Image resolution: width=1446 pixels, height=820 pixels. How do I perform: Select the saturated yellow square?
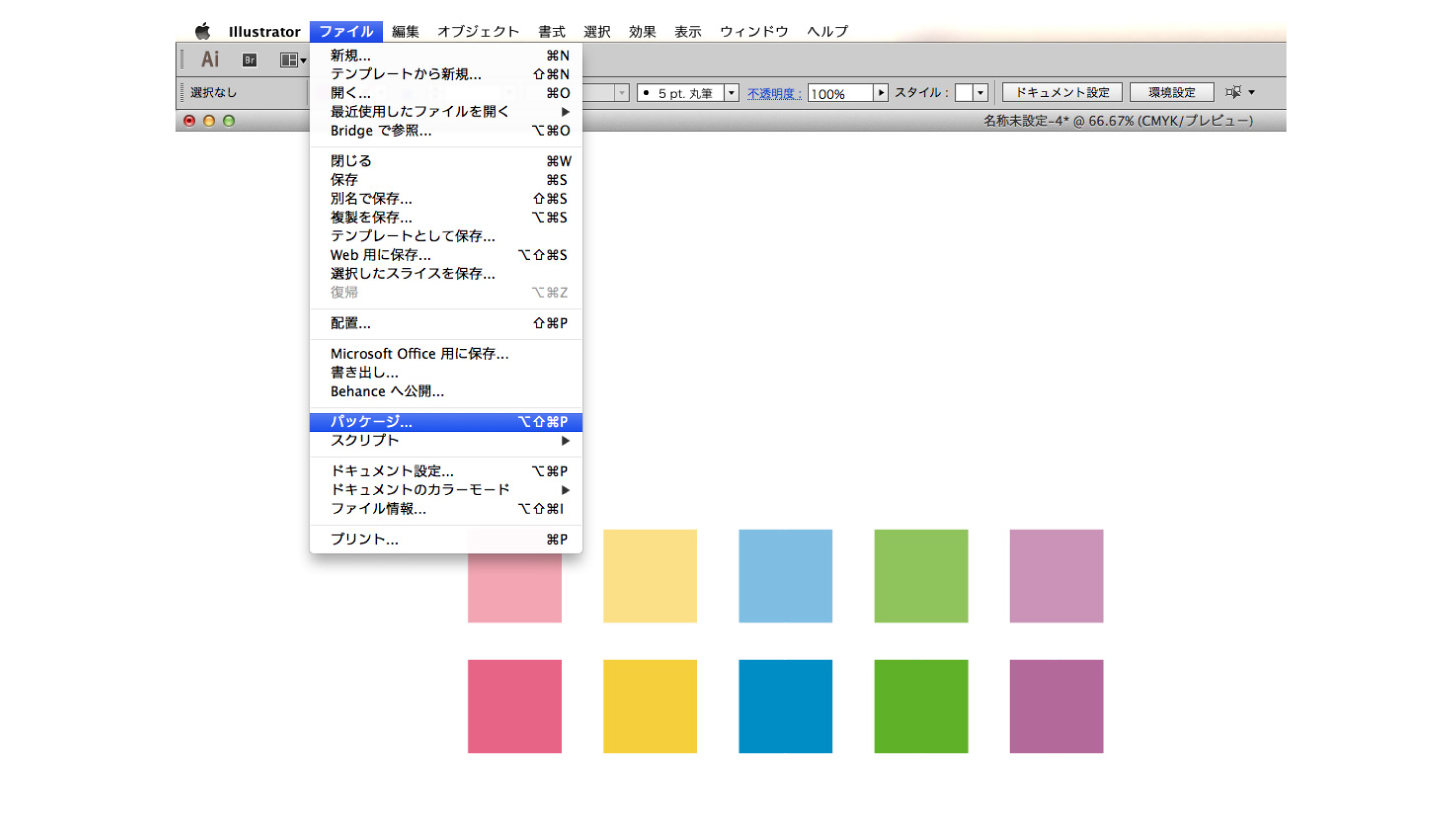[x=650, y=706]
